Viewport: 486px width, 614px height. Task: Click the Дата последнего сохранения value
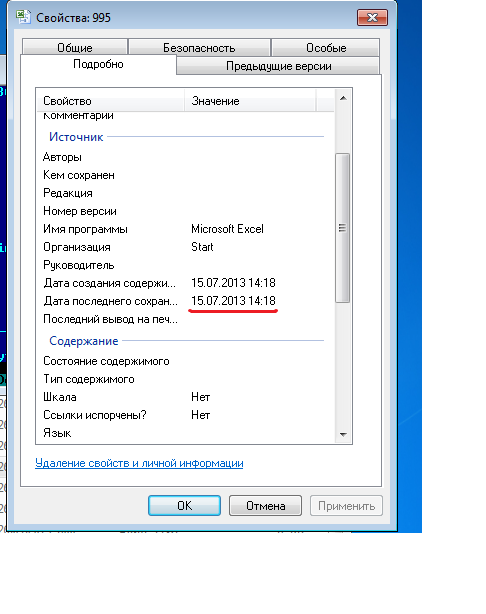pos(233,301)
